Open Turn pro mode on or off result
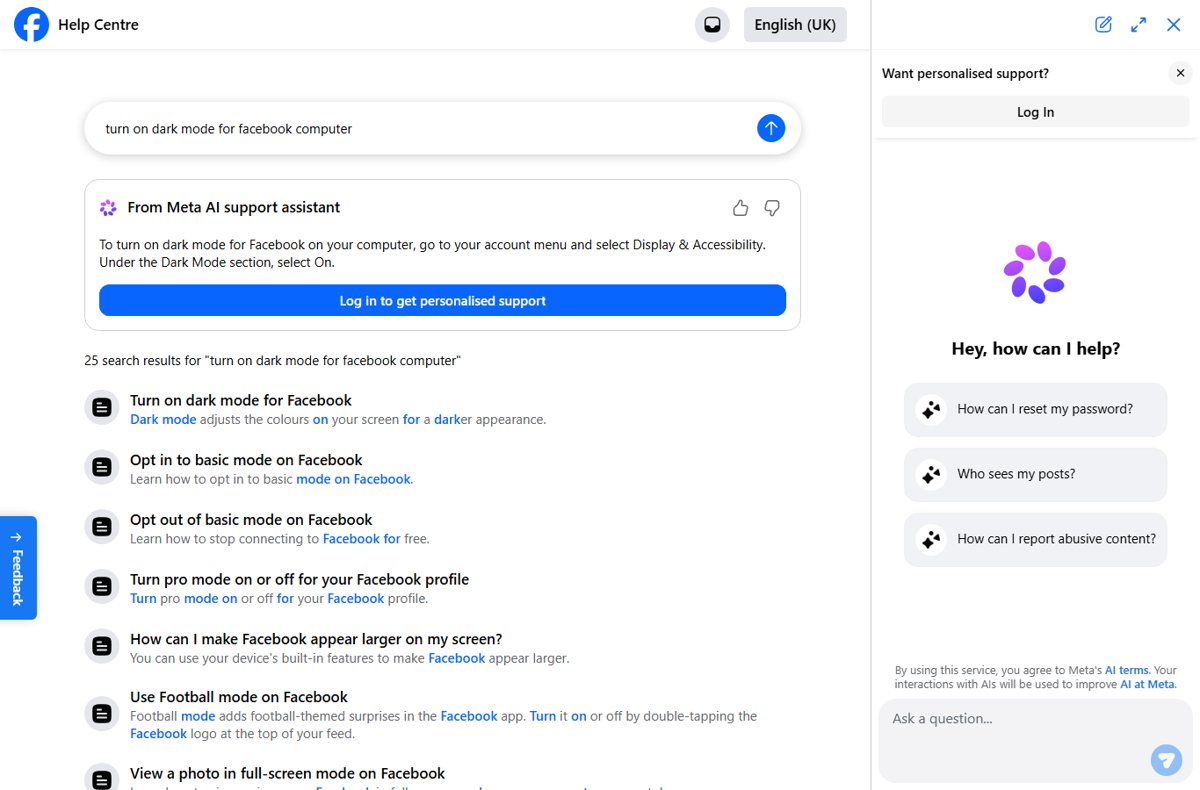 (299, 579)
